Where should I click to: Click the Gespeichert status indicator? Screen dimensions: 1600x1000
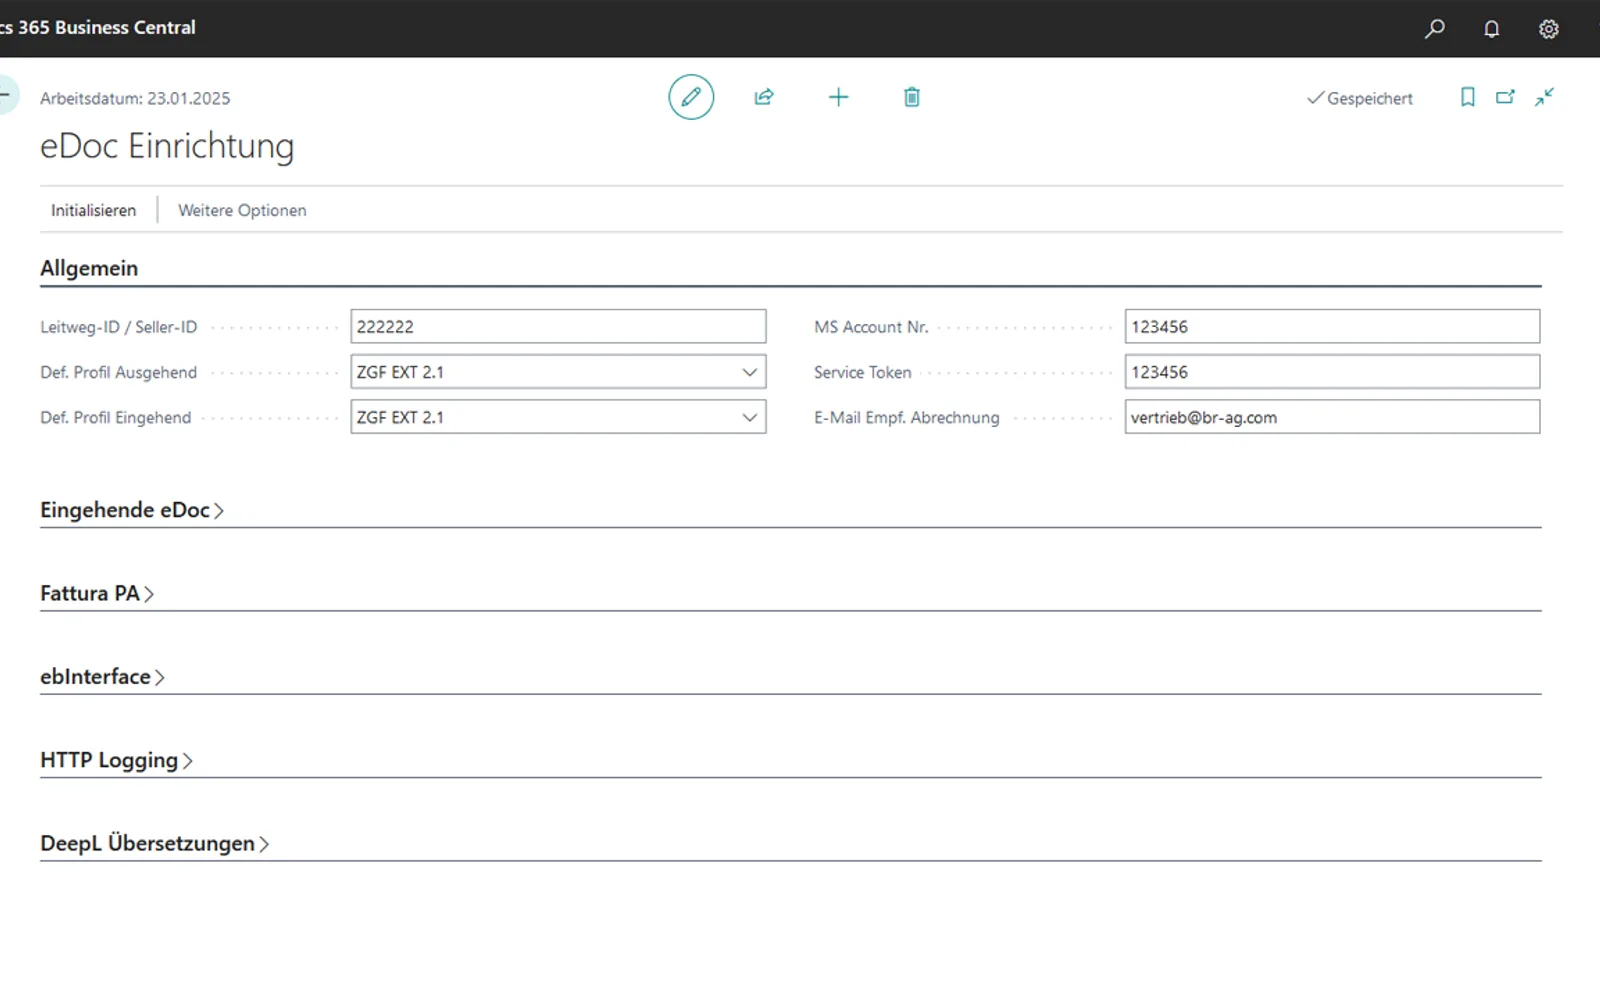1360,98
